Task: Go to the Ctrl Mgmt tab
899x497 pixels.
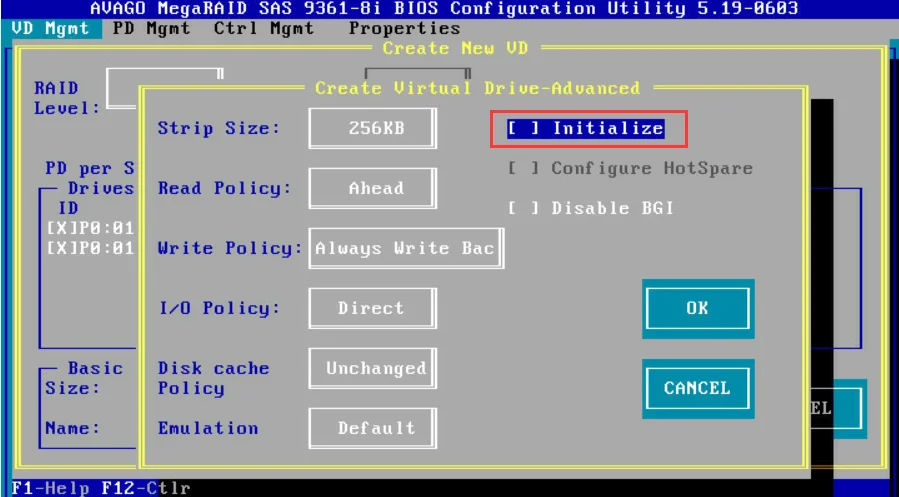Action: coord(264,29)
